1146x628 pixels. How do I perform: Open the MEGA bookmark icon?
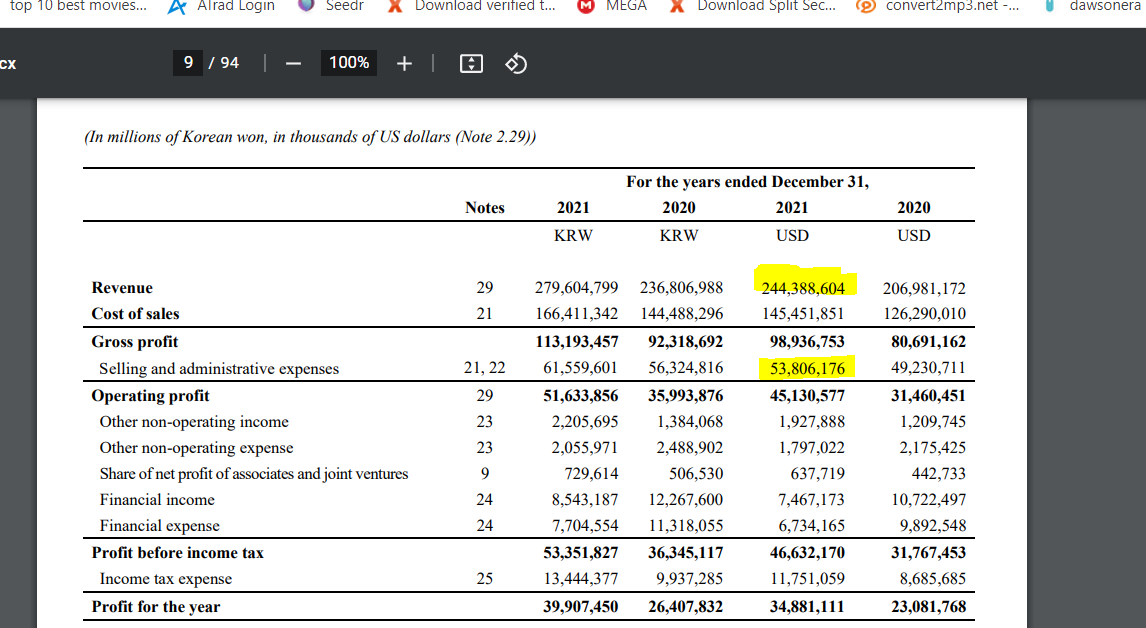coord(585,7)
